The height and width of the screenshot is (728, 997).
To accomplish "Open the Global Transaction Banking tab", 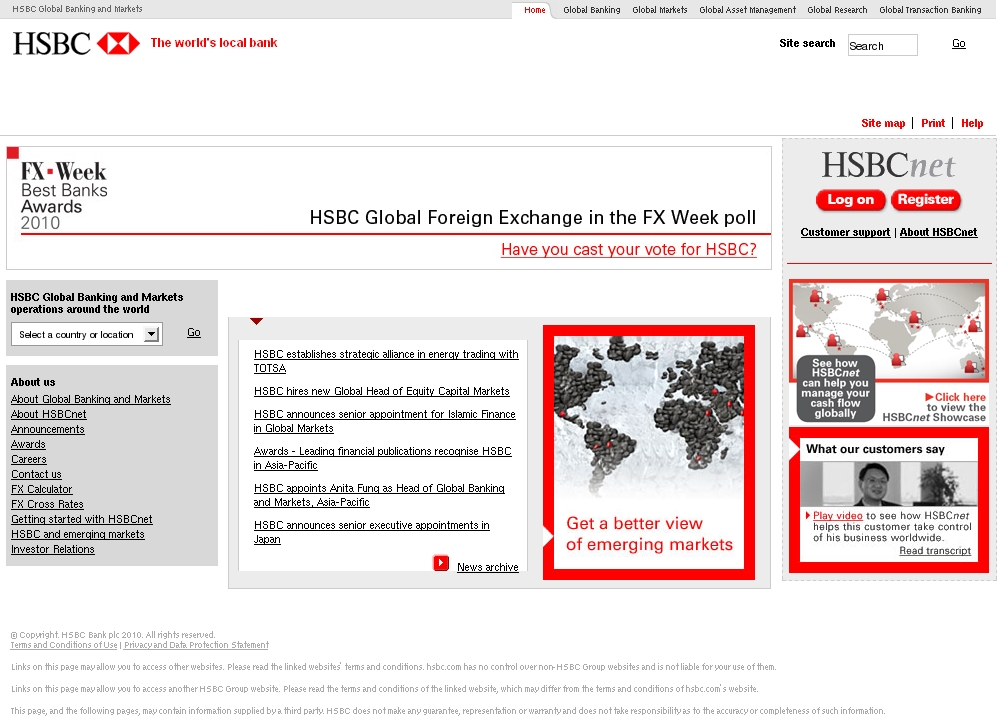I will click(930, 10).
